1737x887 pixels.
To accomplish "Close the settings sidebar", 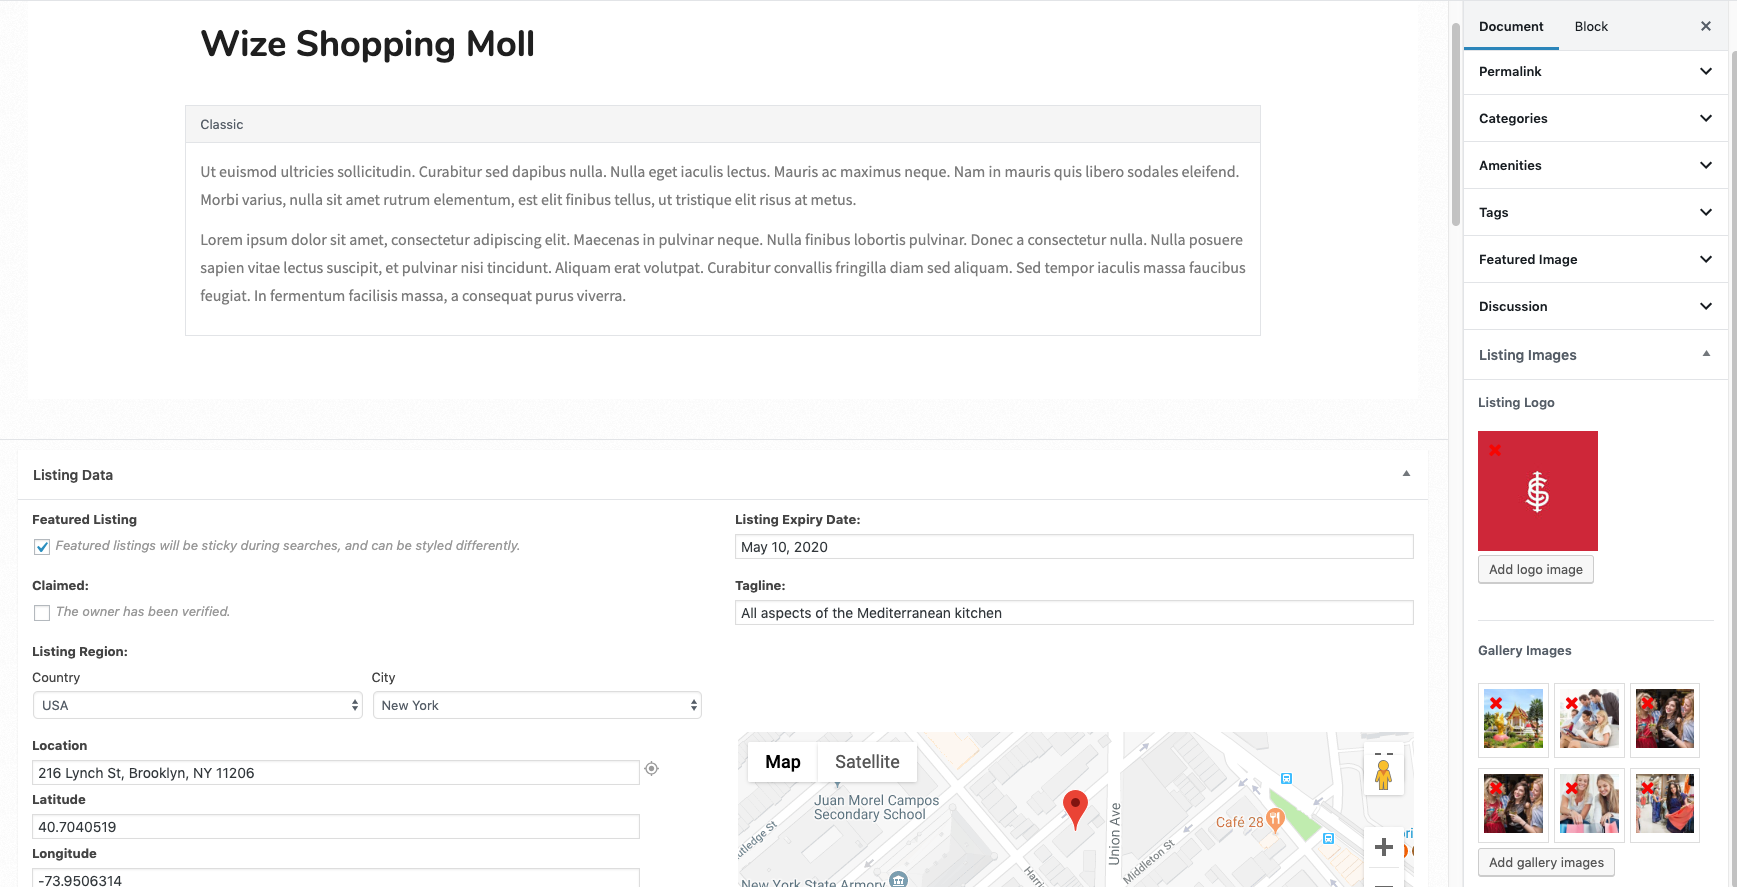I will [x=1706, y=26].
